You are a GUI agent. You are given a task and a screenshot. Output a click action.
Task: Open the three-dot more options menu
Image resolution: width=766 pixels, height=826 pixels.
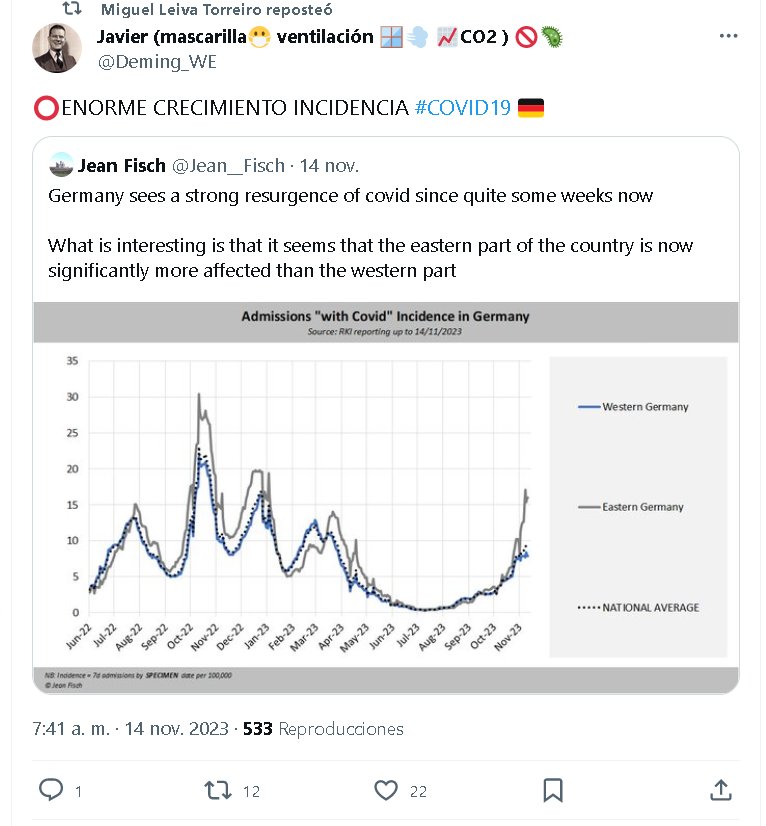click(729, 36)
